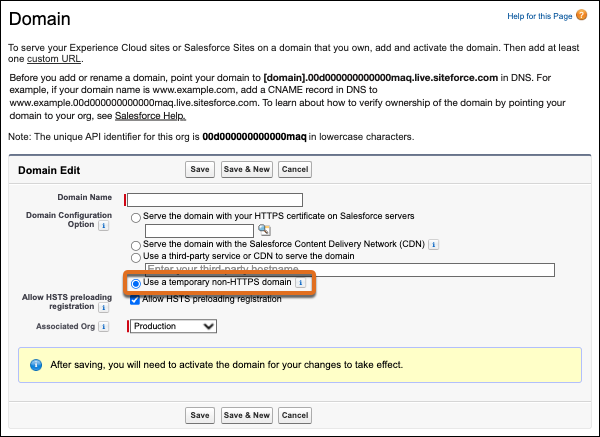This screenshot has height=437, width=600.
Task: Select Salesforce Content Delivery Network radio option
Action: point(136,244)
